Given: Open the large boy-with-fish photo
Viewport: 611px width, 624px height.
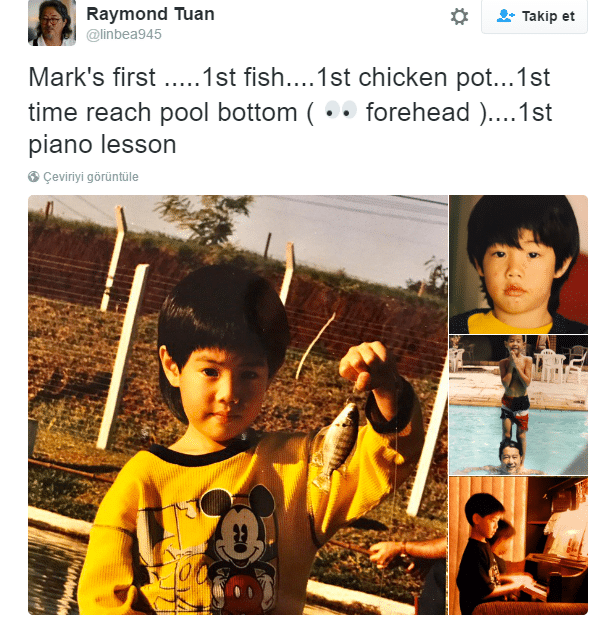Looking at the screenshot, I should [238, 405].
